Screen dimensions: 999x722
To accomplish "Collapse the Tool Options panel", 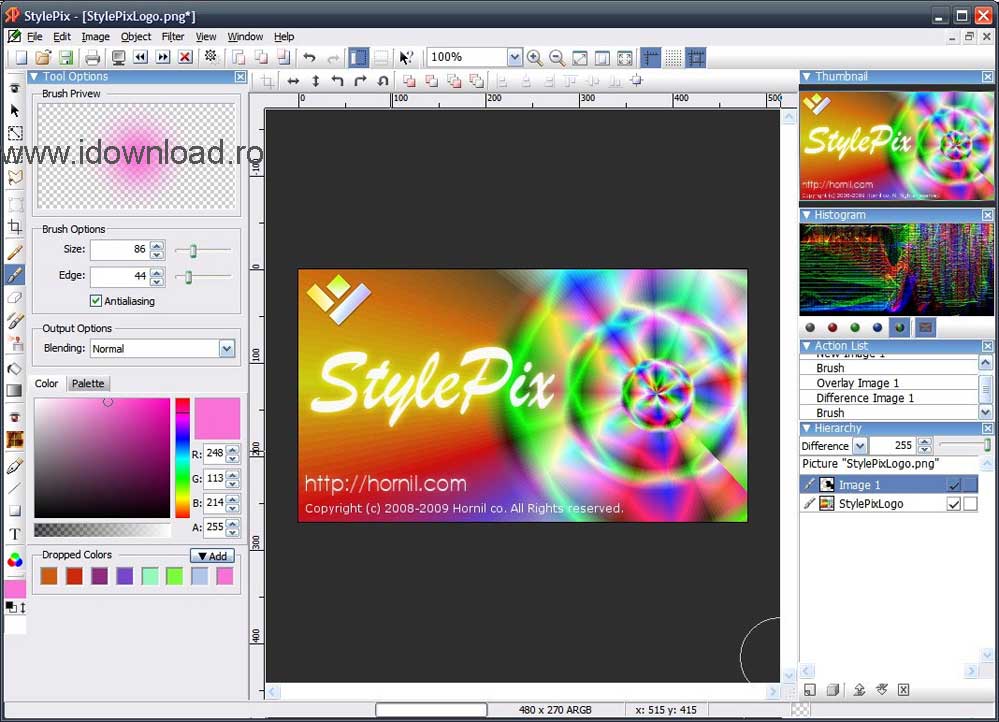I will point(34,76).
